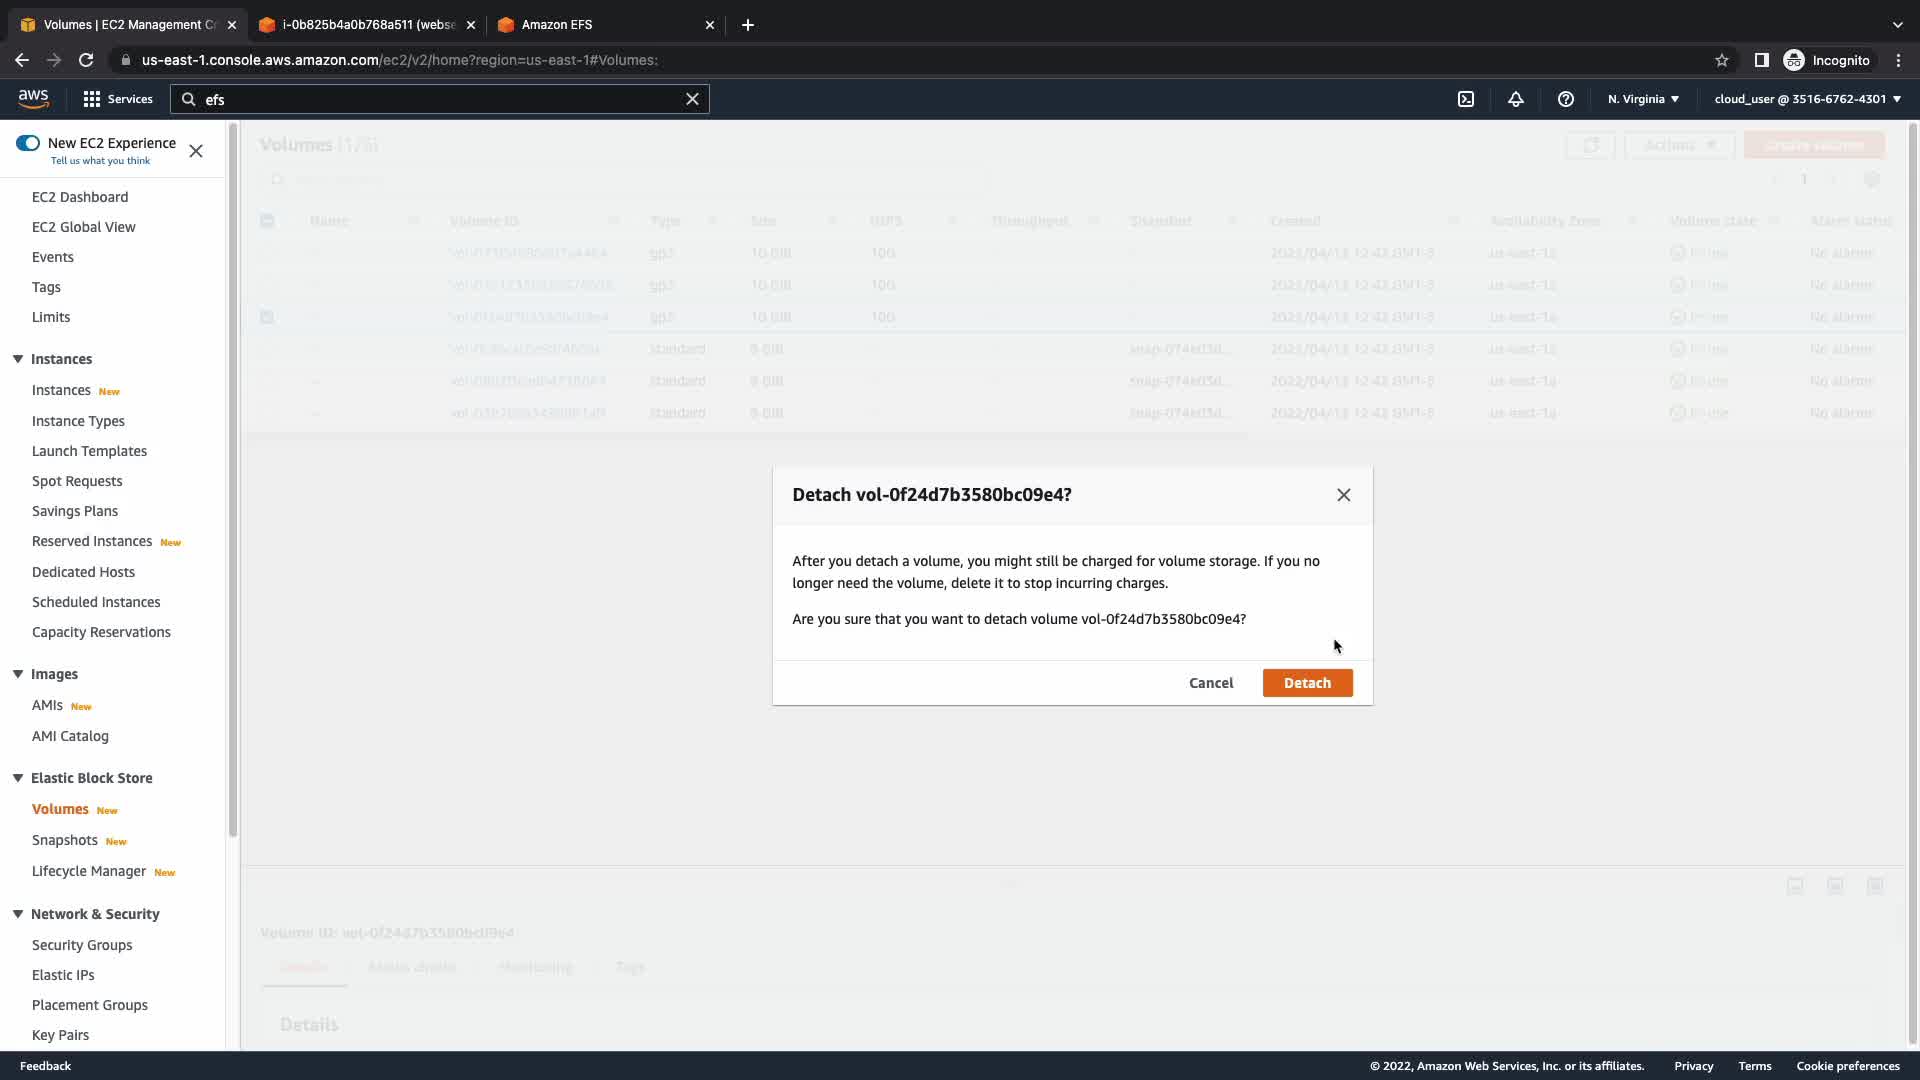Click the AWS logo home icon
The width and height of the screenshot is (1920, 1080).
33,98
